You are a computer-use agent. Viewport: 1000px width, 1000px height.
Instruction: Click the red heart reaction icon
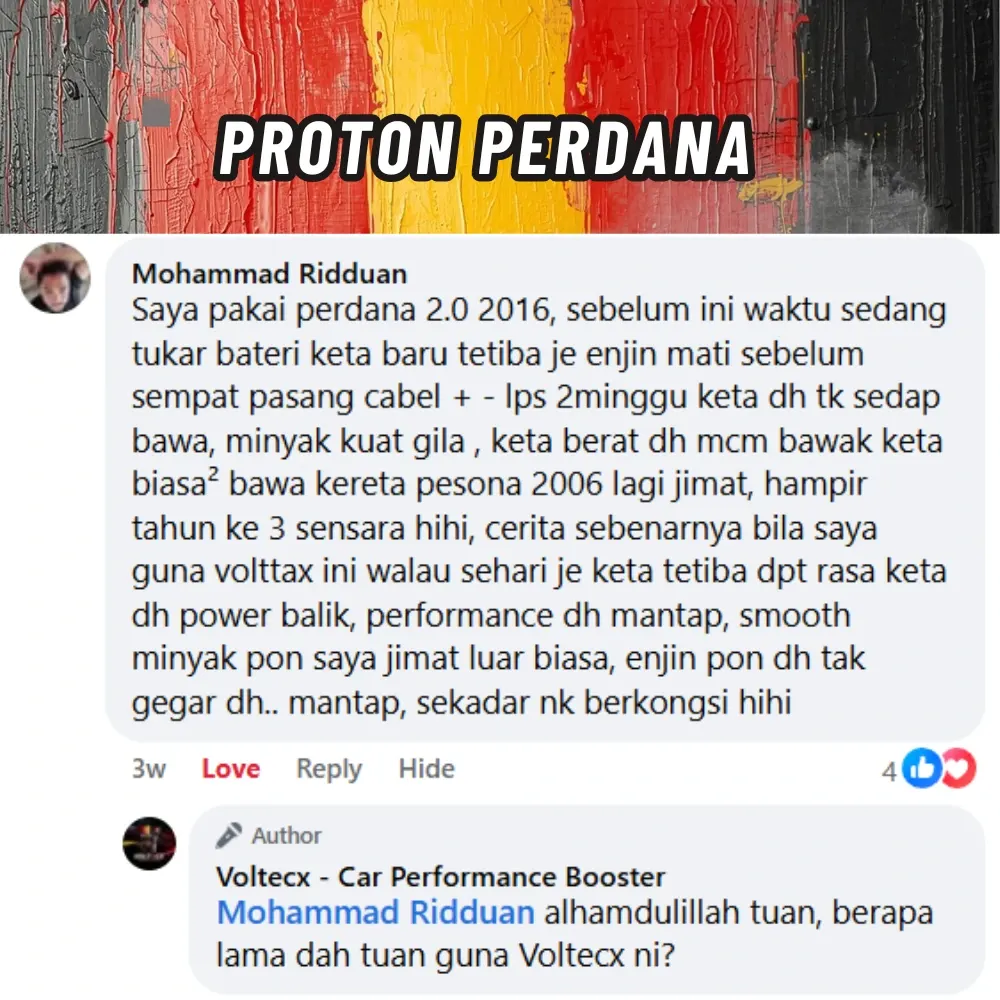(958, 768)
